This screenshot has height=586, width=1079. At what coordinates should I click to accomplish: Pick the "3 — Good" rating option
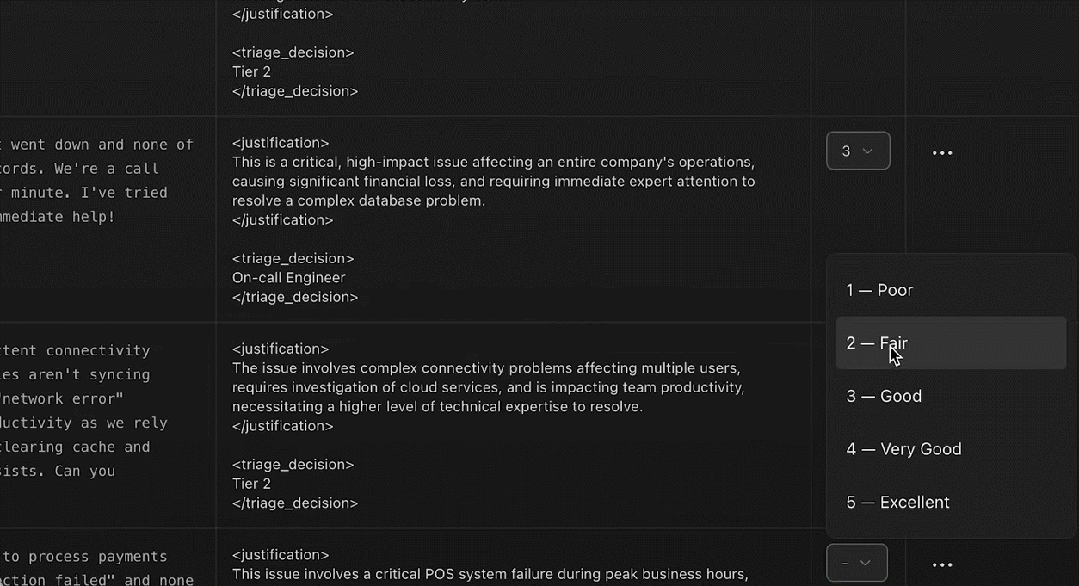coord(884,396)
